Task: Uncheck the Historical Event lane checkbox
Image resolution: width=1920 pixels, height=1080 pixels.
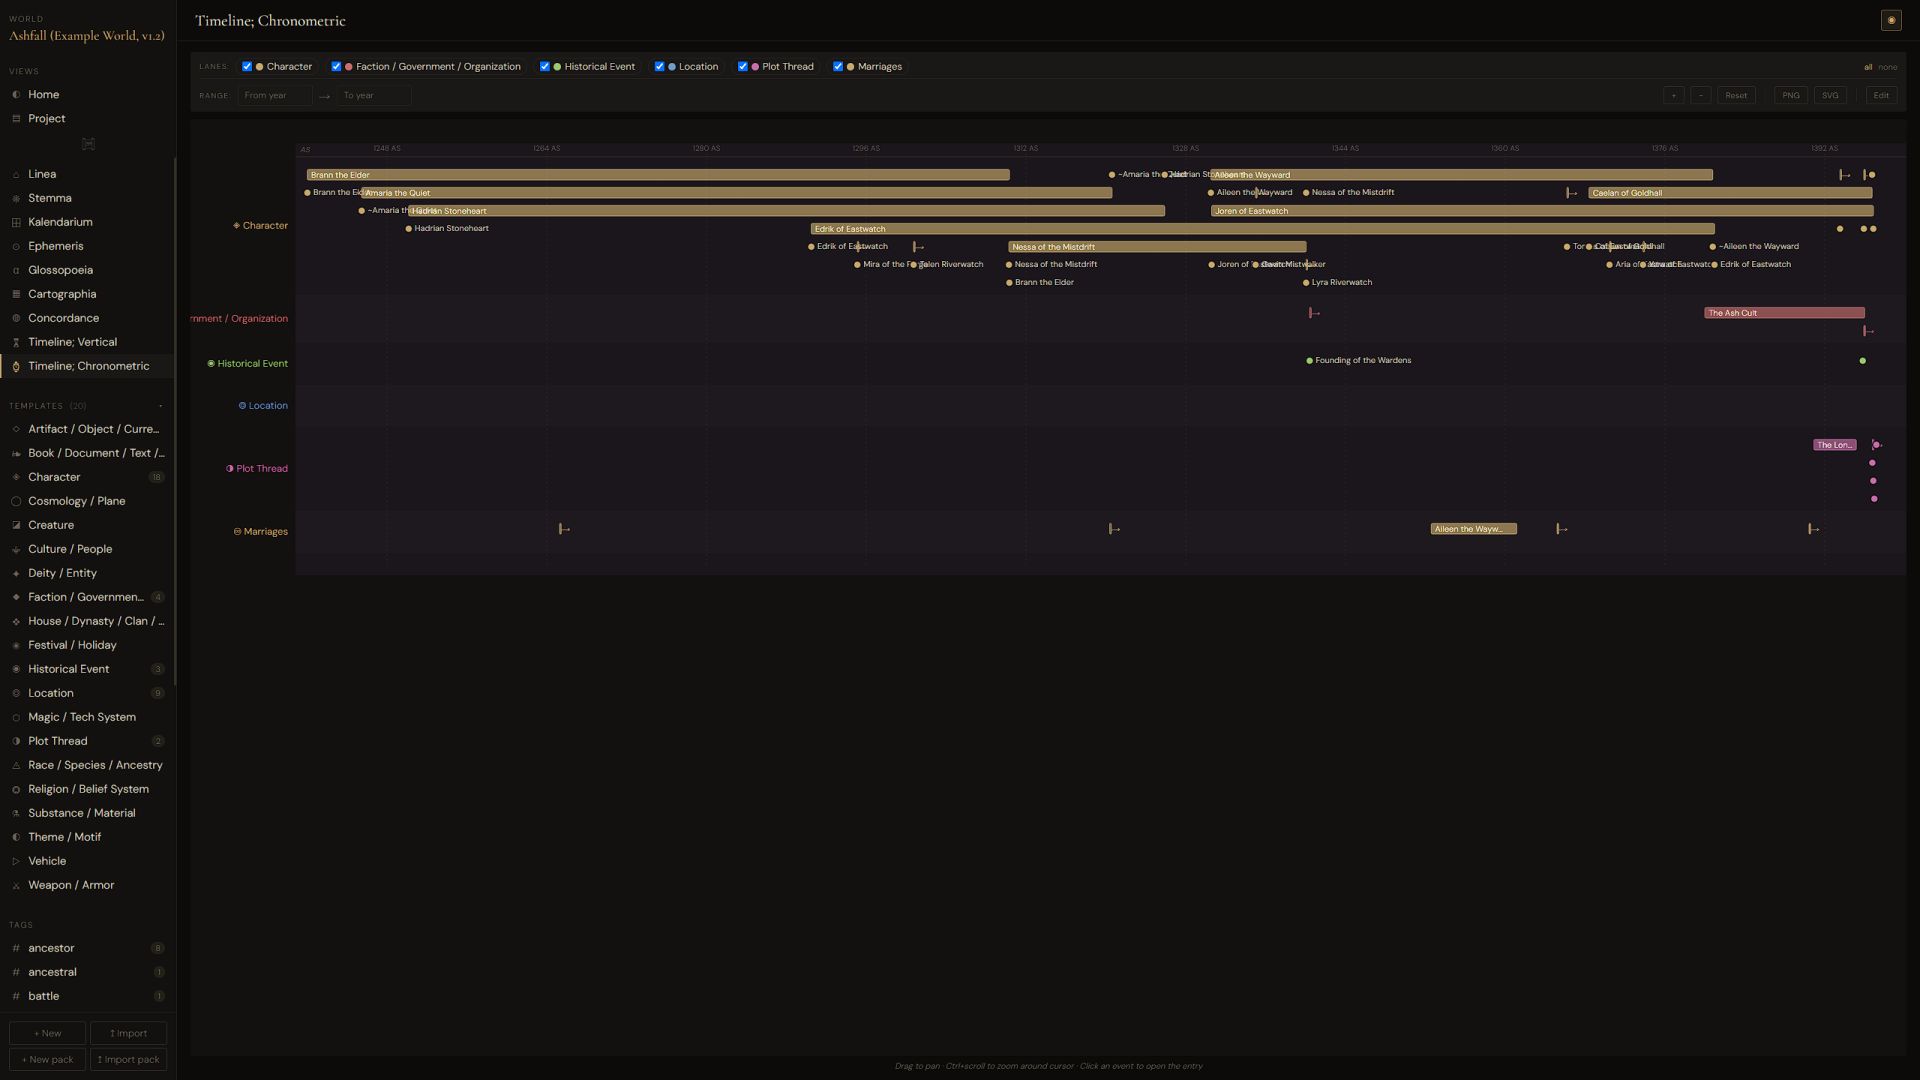Action: tap(544, 67)
